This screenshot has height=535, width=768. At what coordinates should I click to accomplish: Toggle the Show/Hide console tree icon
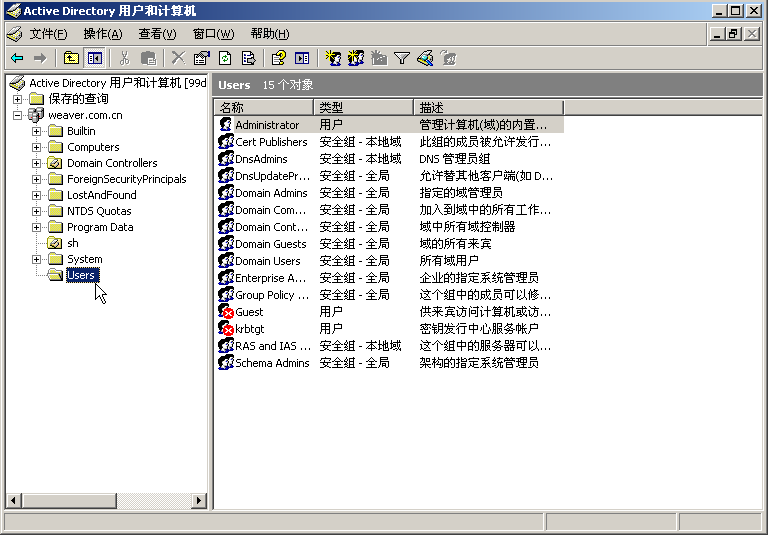pyautogui.click(x=94, y=58)
